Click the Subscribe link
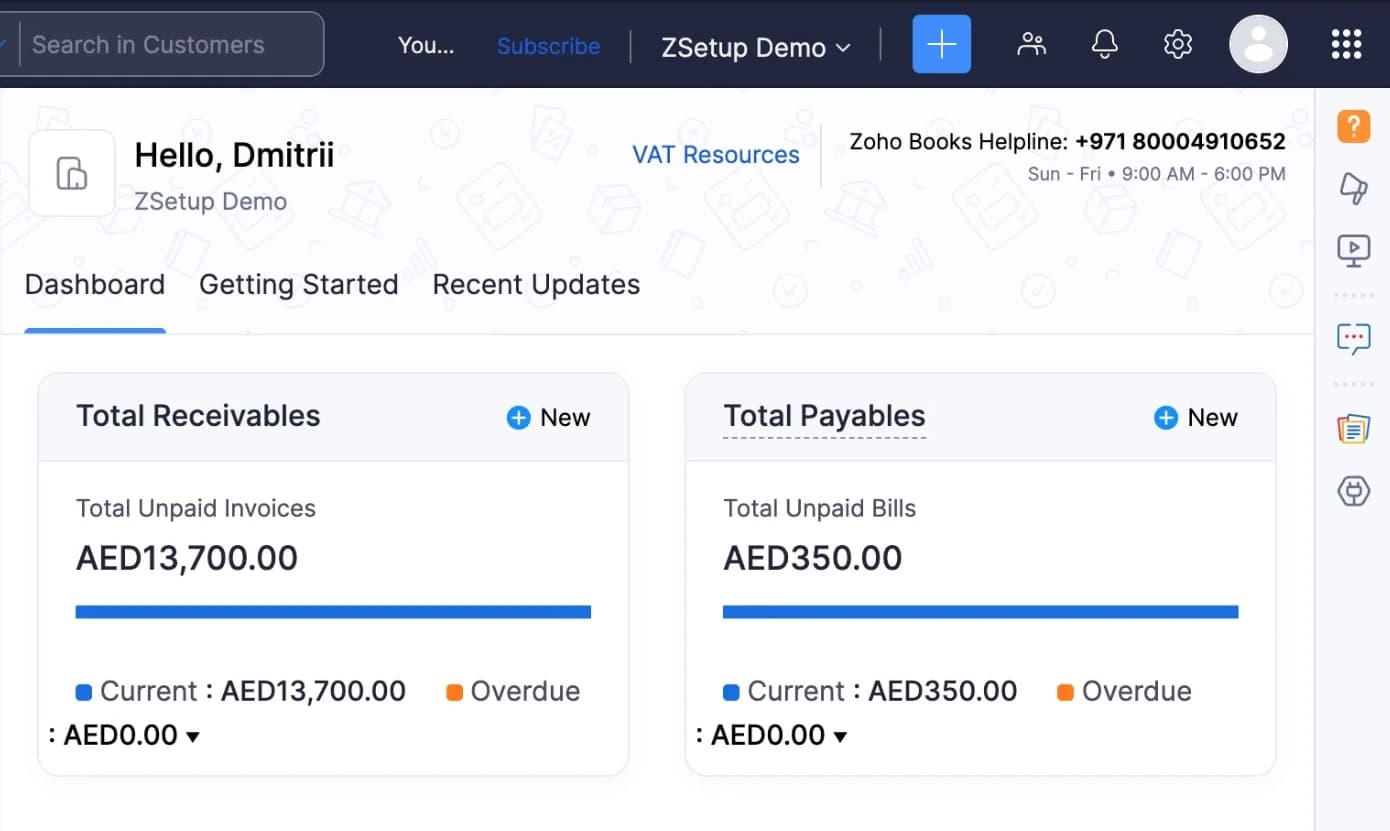Viewport: 1390px width, 831px height. pos(549,46)
